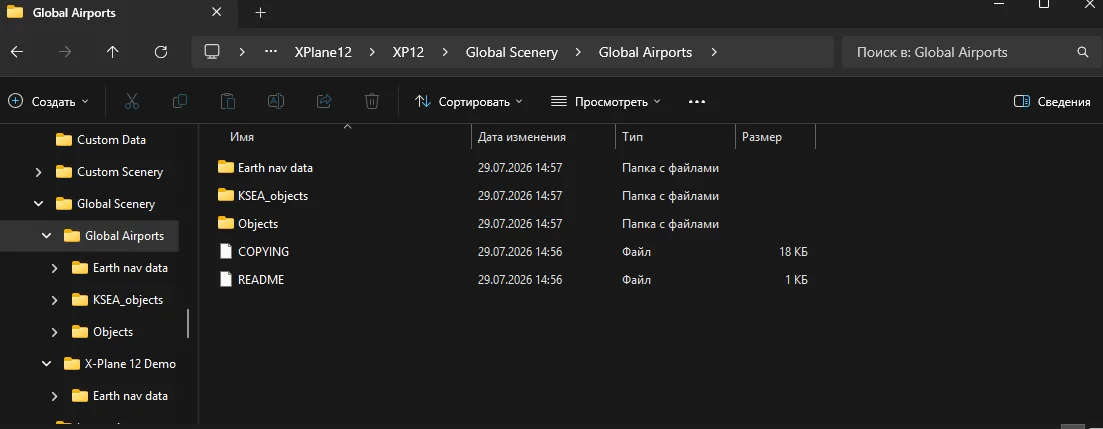Click the This PC monitor icon in address bar
Image resolution: width=1103 pixels, height=429 pixels.
[x=212, y=52]
